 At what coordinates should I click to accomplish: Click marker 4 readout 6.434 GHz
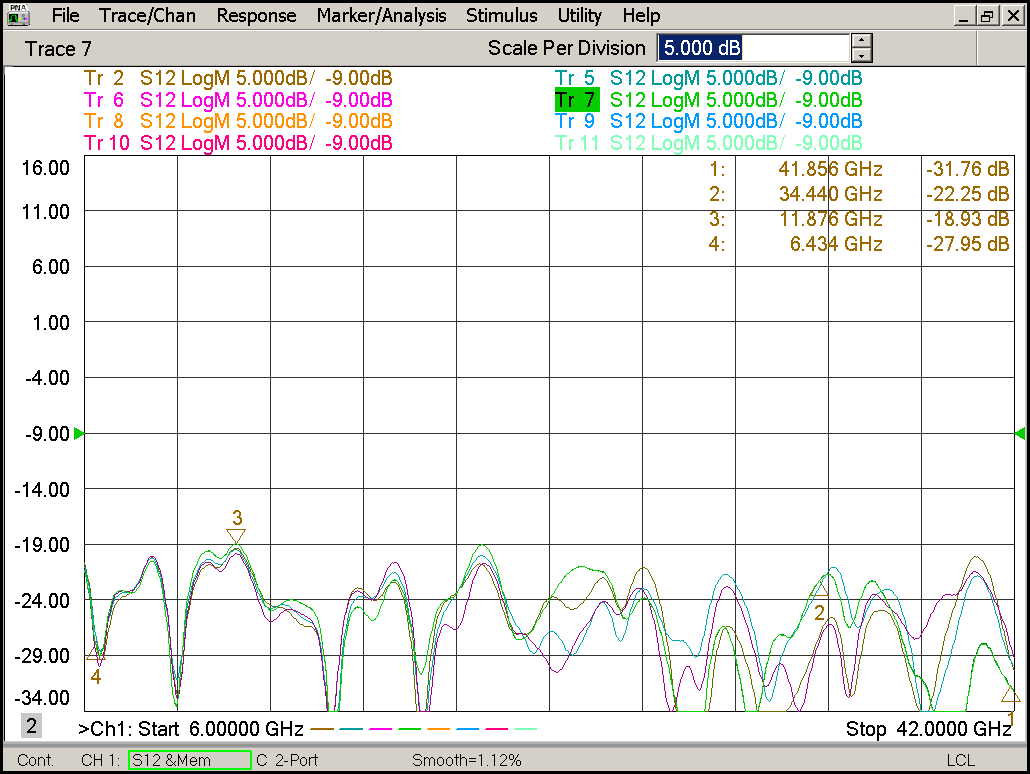click(x=836, y=244)
